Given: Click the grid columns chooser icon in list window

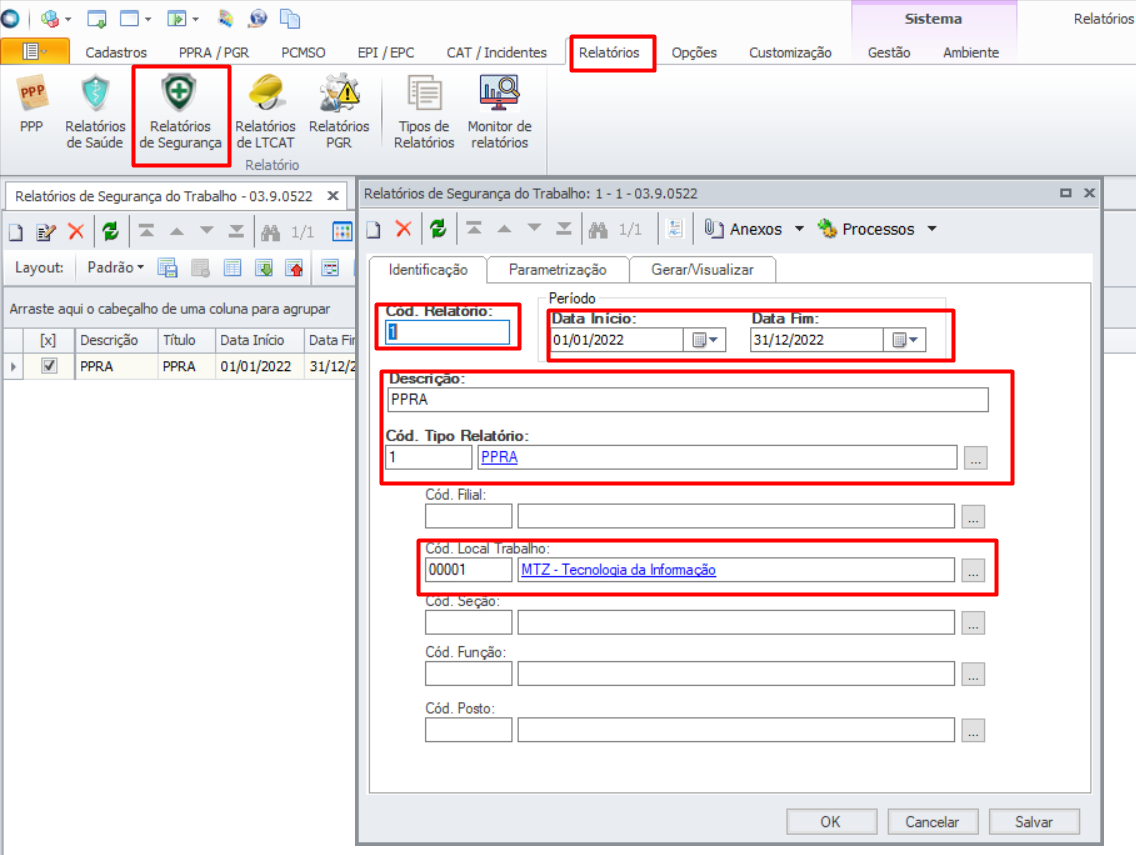Looking at the screenshot, I should 342,231.
